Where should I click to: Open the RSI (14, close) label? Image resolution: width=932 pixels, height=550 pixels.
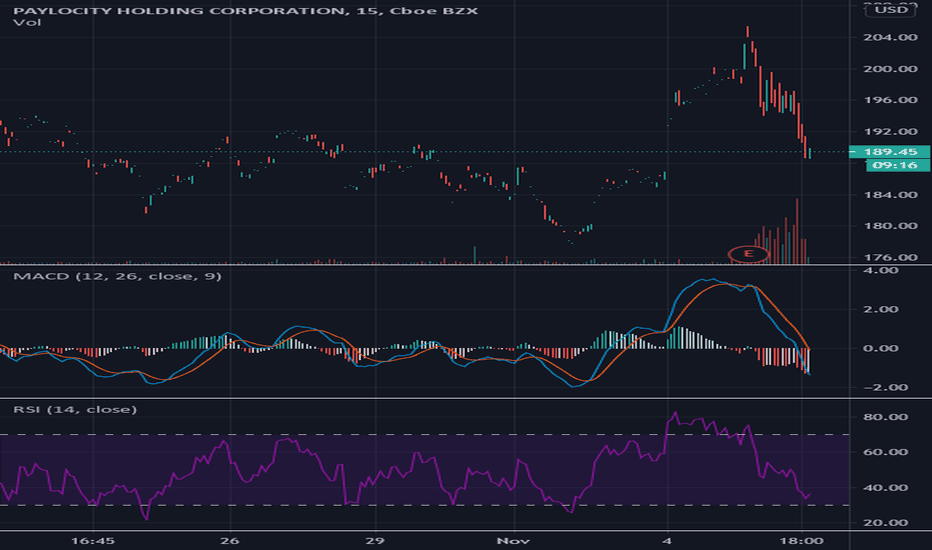click(x=75, y=410)
